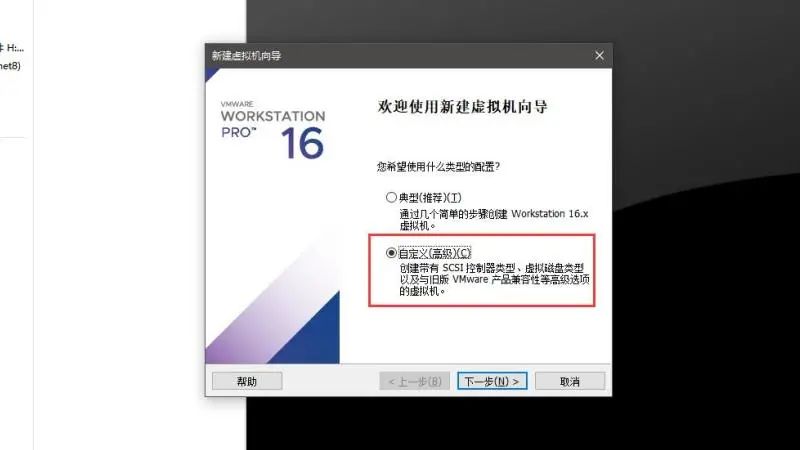The height and width of the screenshot is (450, 800).
Task: Click the net8) entry in the left panel
Action: tap(10, 66)
